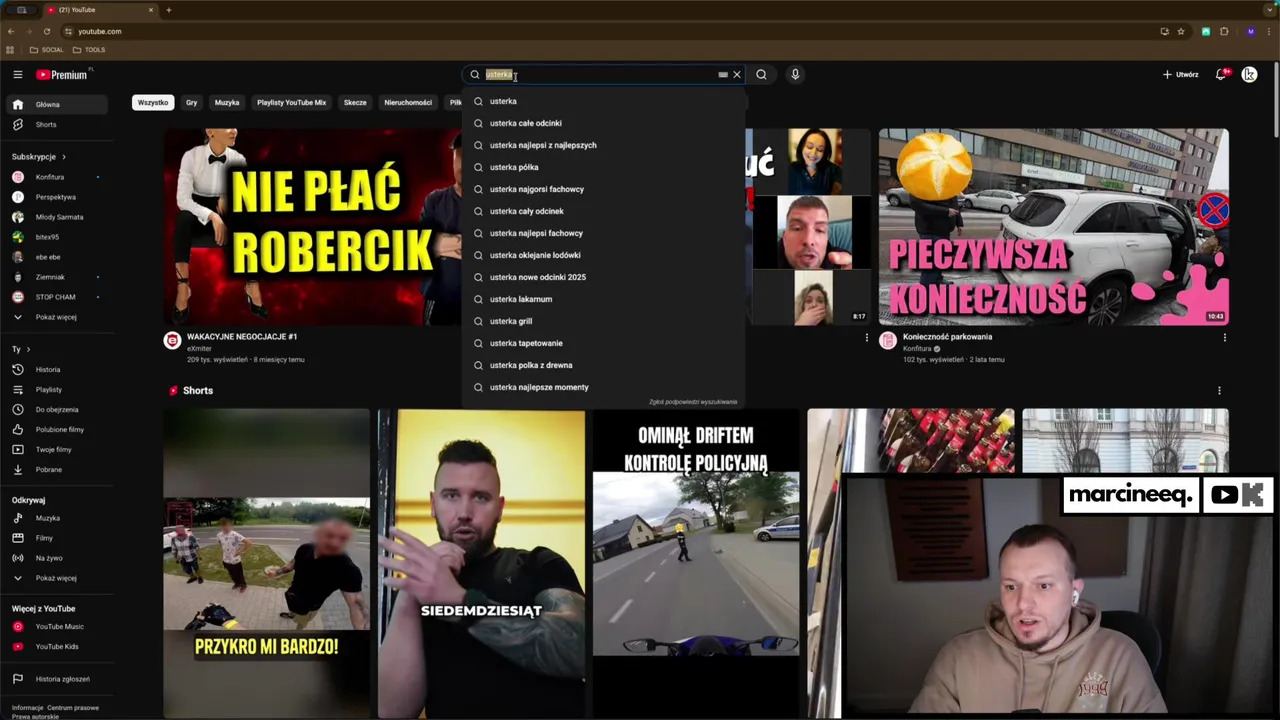Choose suggestion usterka nowe odcinki 2025

[603, 277]
